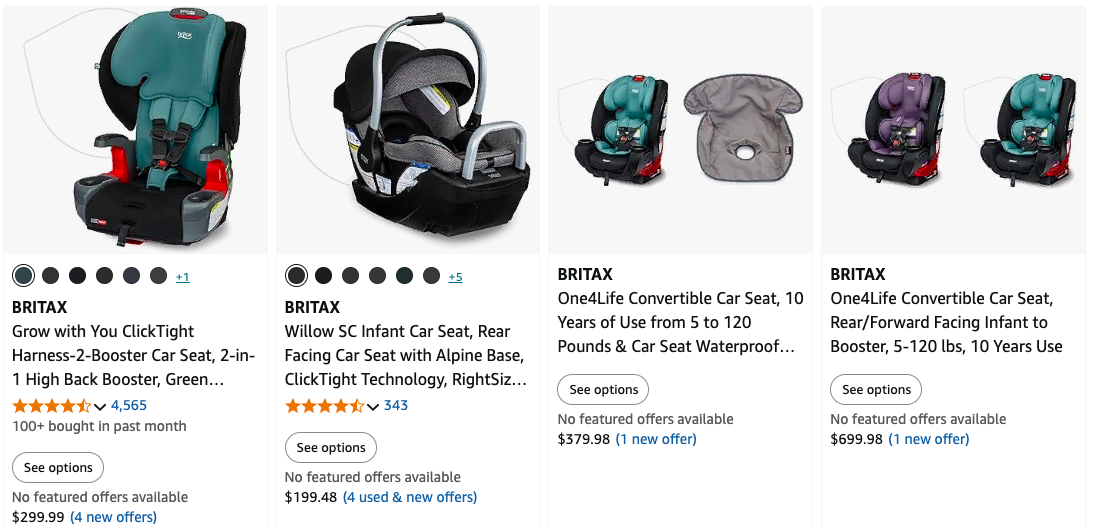Show +1 more color for Grow with You

click(x=182, y=277)
